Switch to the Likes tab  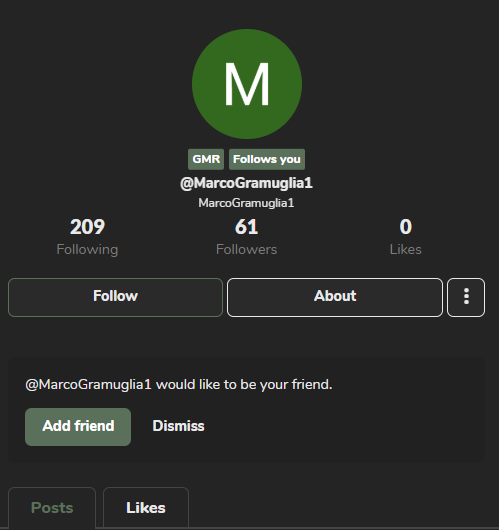[146, 508]
